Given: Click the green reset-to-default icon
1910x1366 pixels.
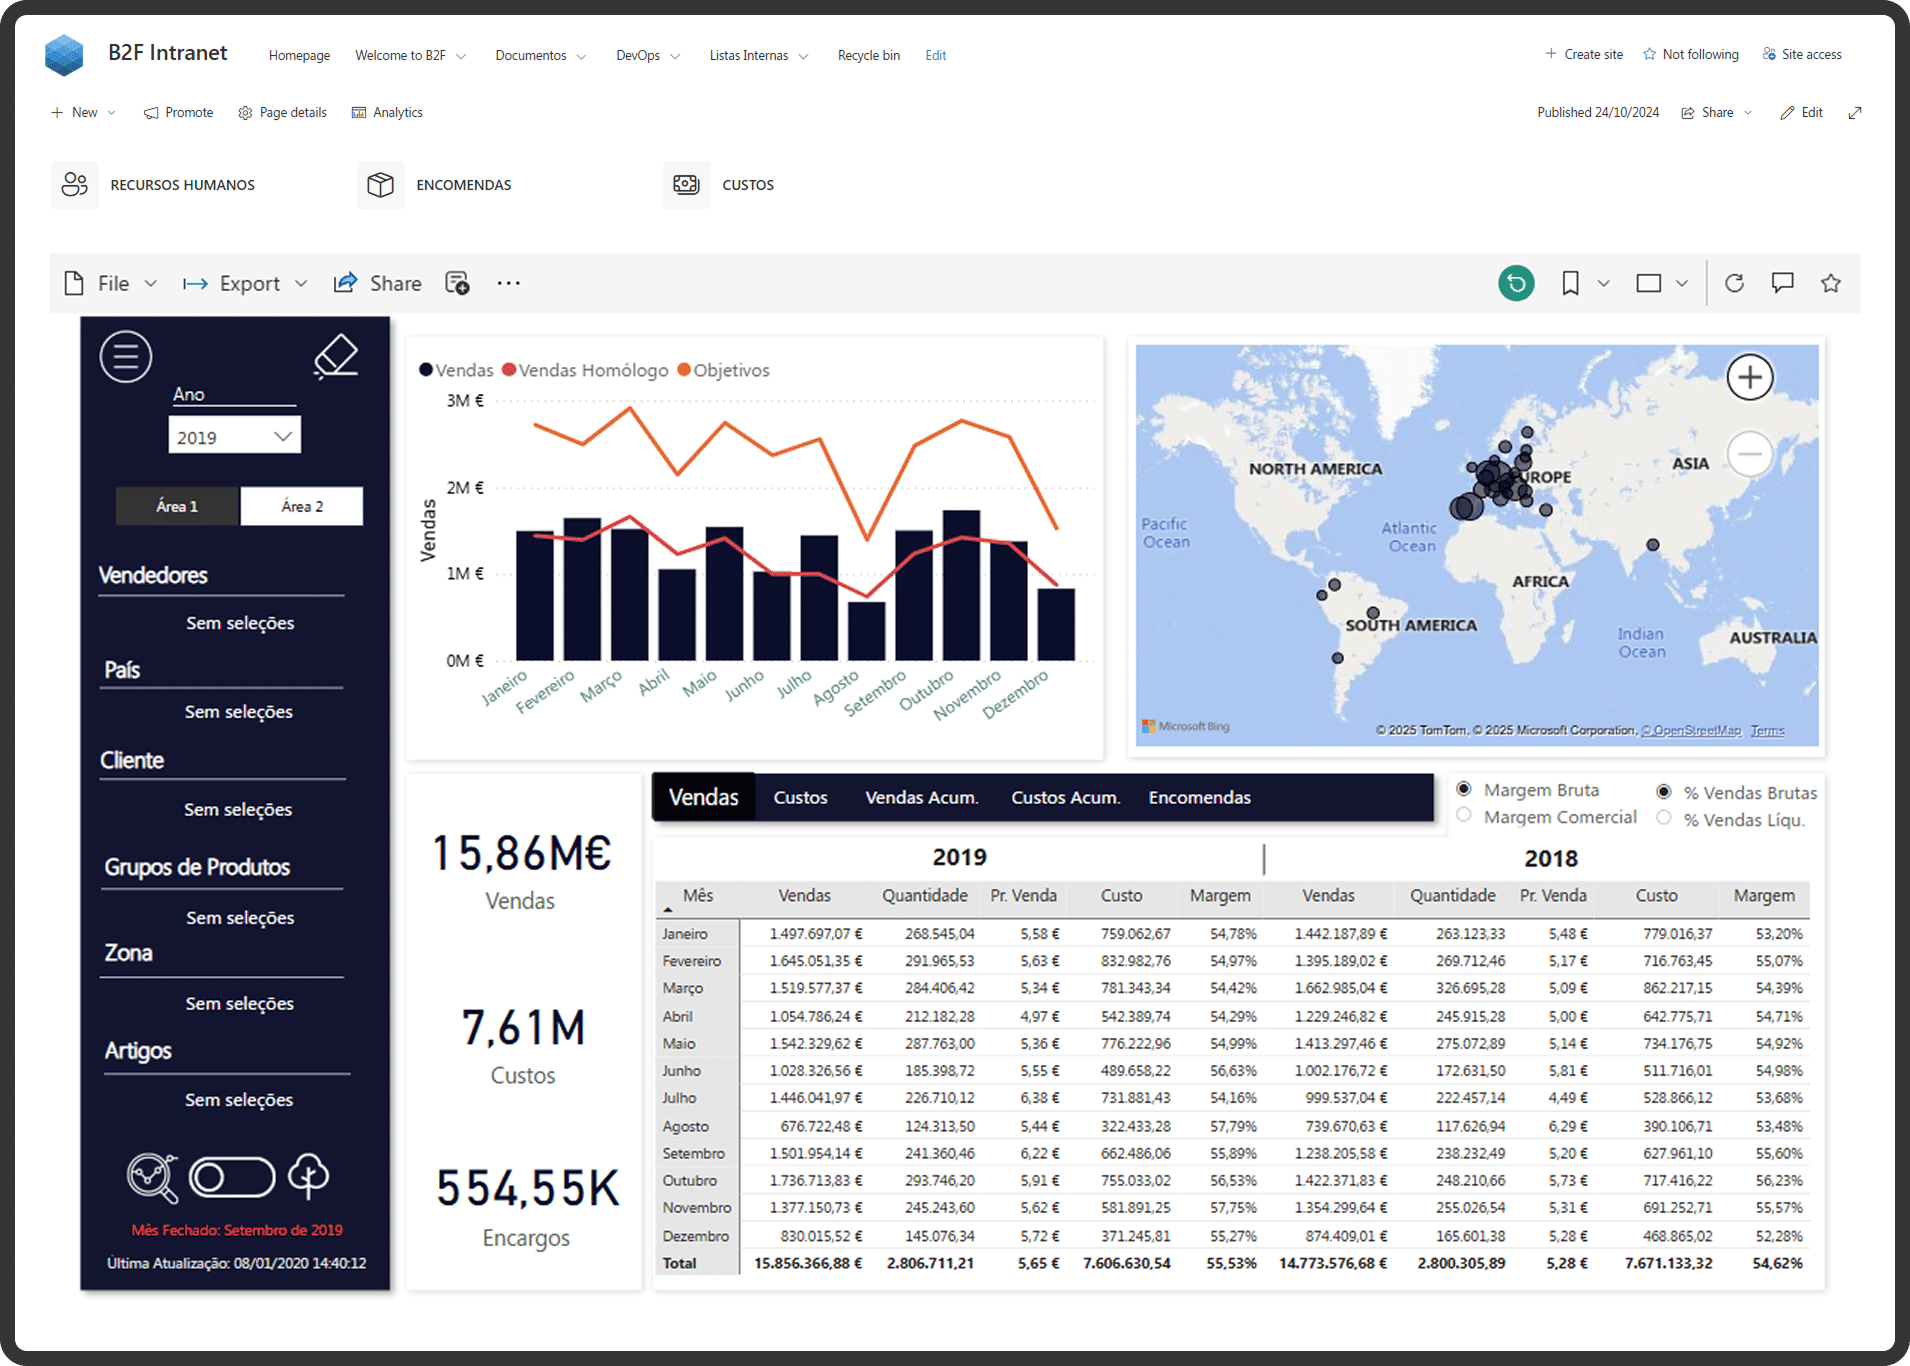Looking at the screenshot, I should tap(1516, 283).
